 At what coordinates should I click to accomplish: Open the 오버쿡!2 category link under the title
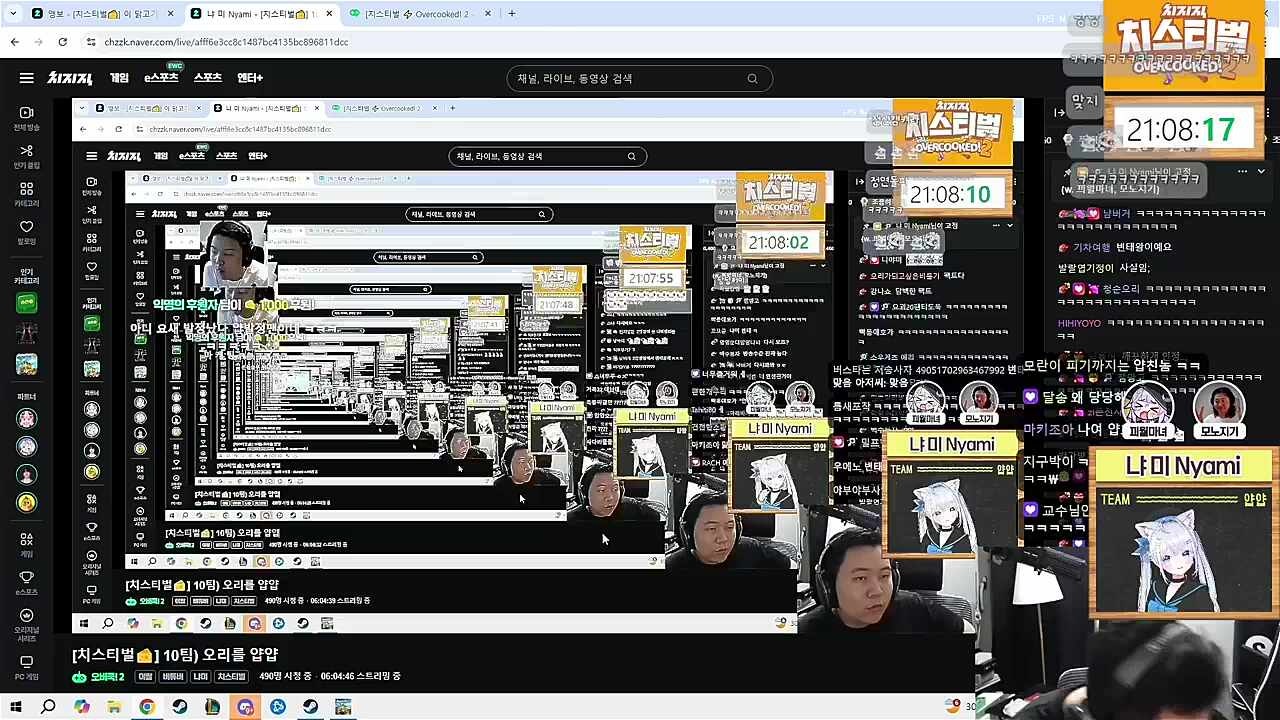pyautogui.click(x=99, y=677)
